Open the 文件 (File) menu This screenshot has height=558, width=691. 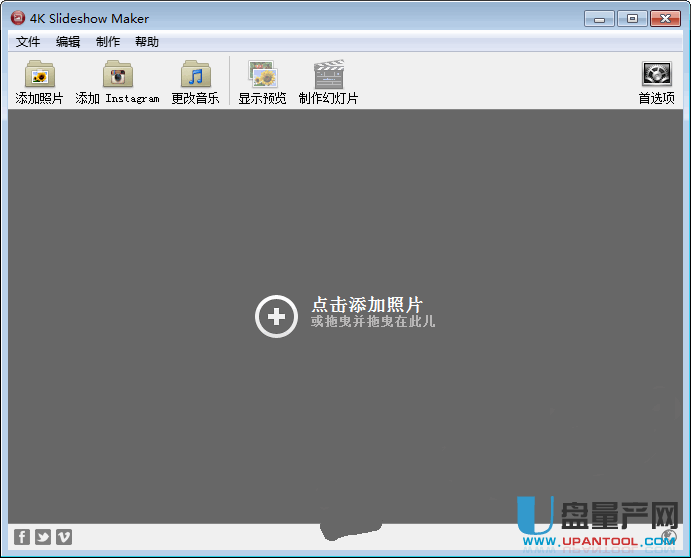pyautogui.click(x=28, y=42)
